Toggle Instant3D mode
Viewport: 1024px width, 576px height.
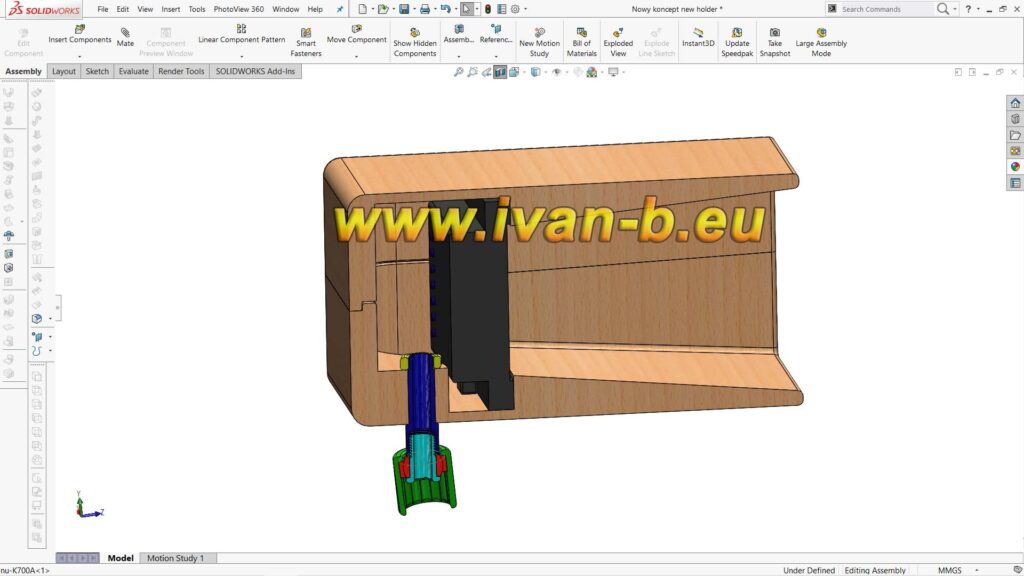(698, 37)
